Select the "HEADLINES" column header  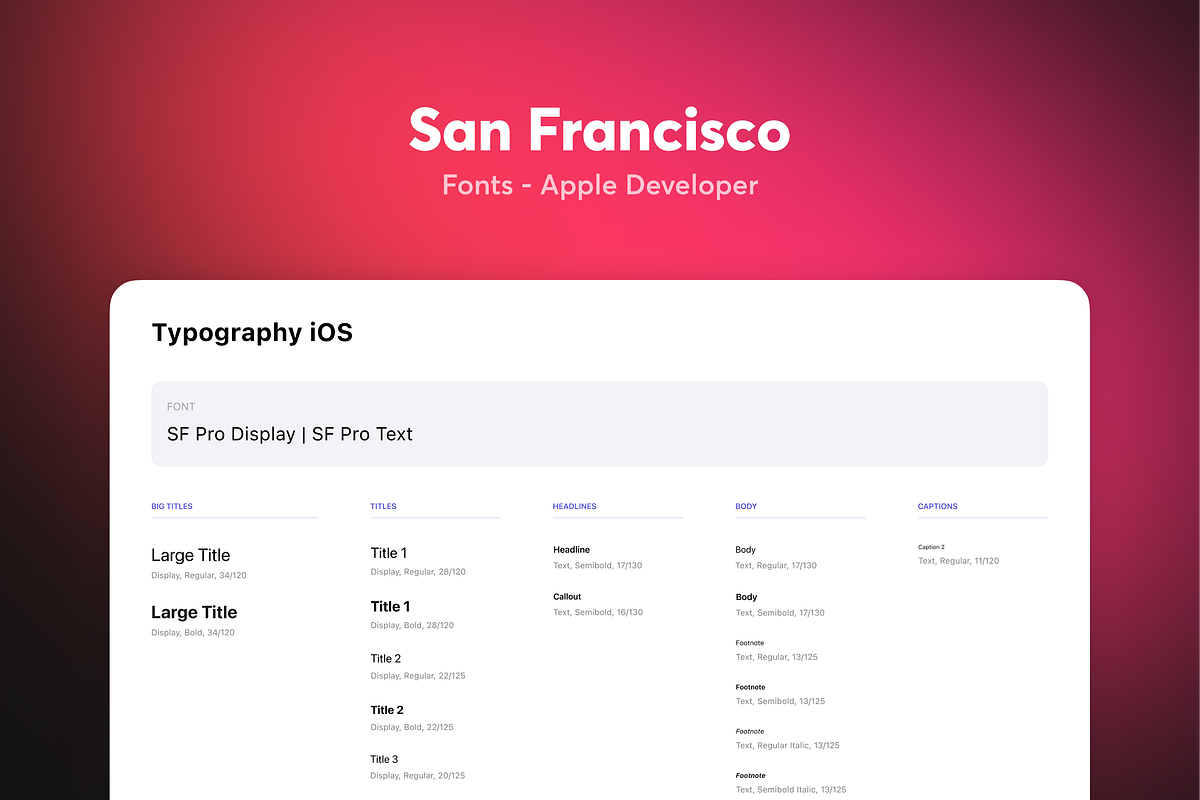pos(574,506)
